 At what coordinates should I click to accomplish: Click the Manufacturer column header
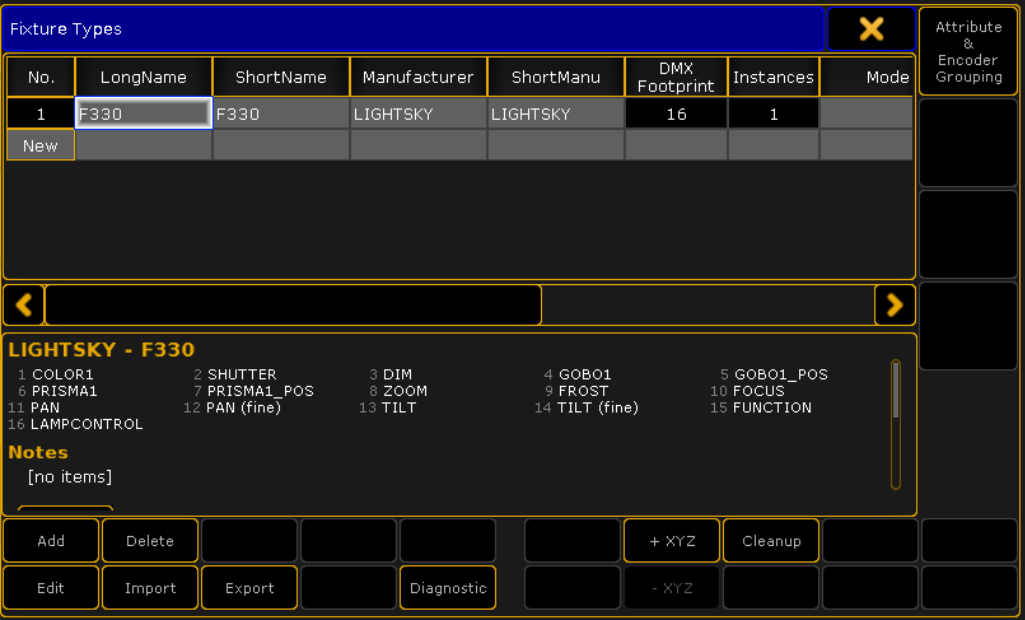(418, 77)
